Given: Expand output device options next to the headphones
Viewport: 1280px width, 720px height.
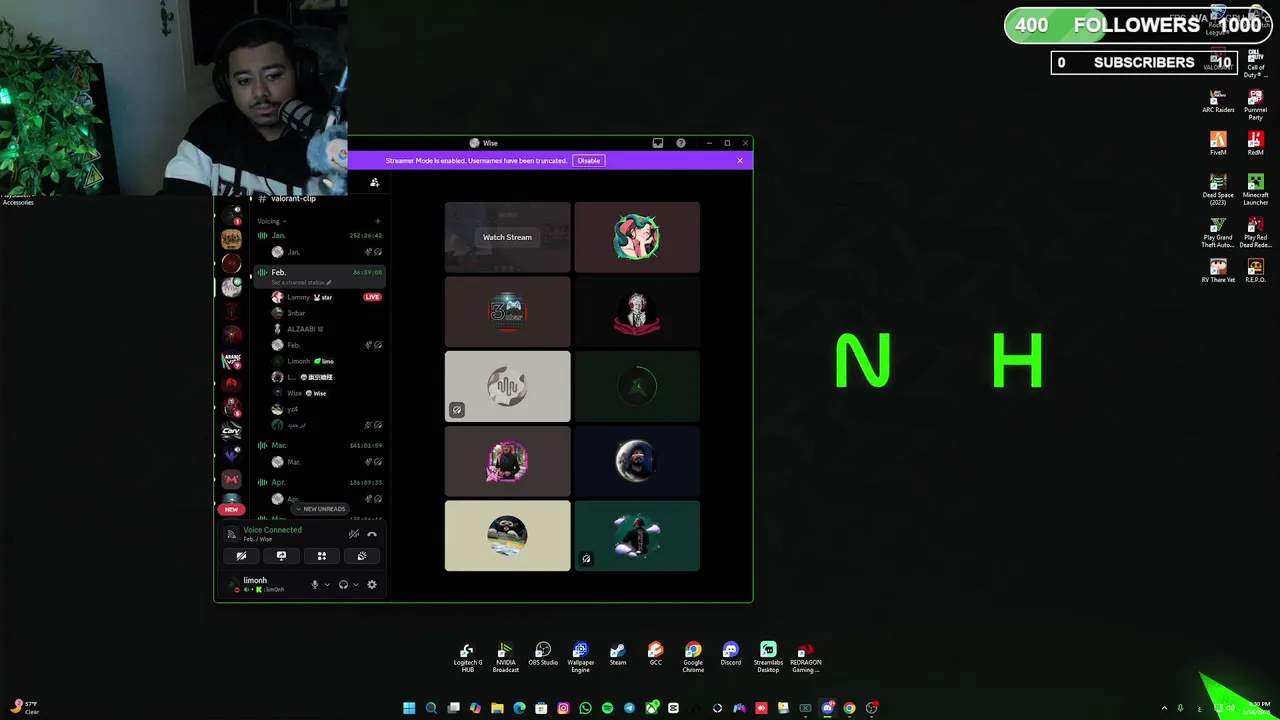Looking at the screenshot, I should pos(355,585).
